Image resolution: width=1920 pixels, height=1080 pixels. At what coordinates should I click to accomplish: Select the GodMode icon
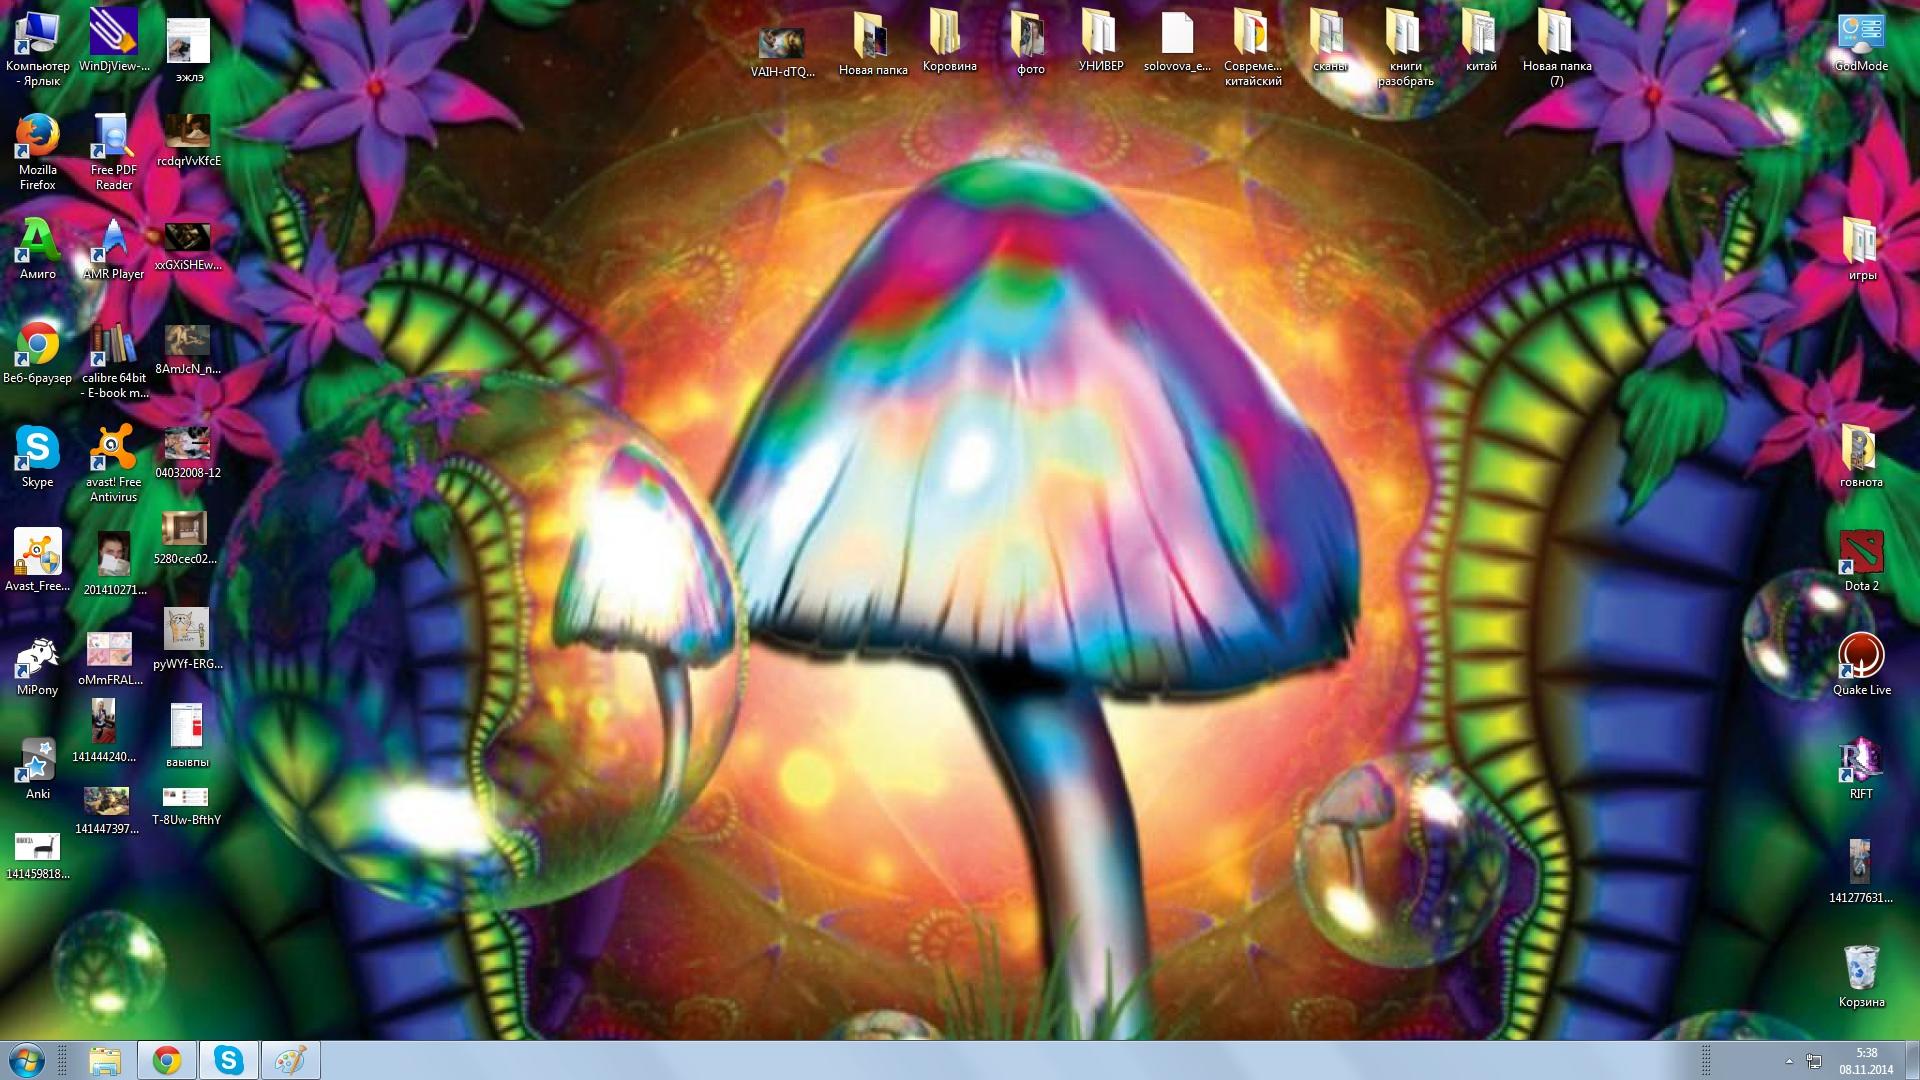(x=1861, y=34)
